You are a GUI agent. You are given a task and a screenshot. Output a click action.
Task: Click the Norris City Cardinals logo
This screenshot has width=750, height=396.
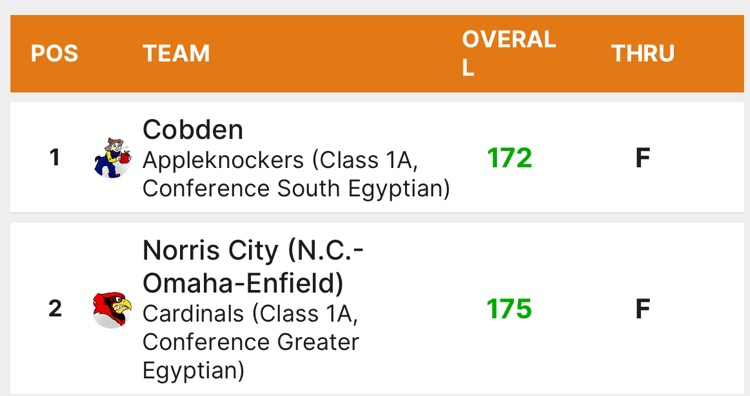click(x=112, y=309)
